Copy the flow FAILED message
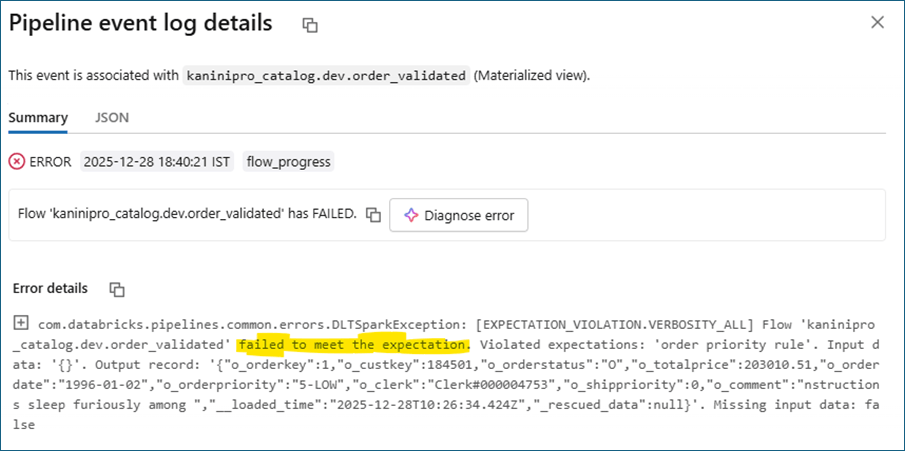Viewport: 905px width, 451px height. point(373,215)
